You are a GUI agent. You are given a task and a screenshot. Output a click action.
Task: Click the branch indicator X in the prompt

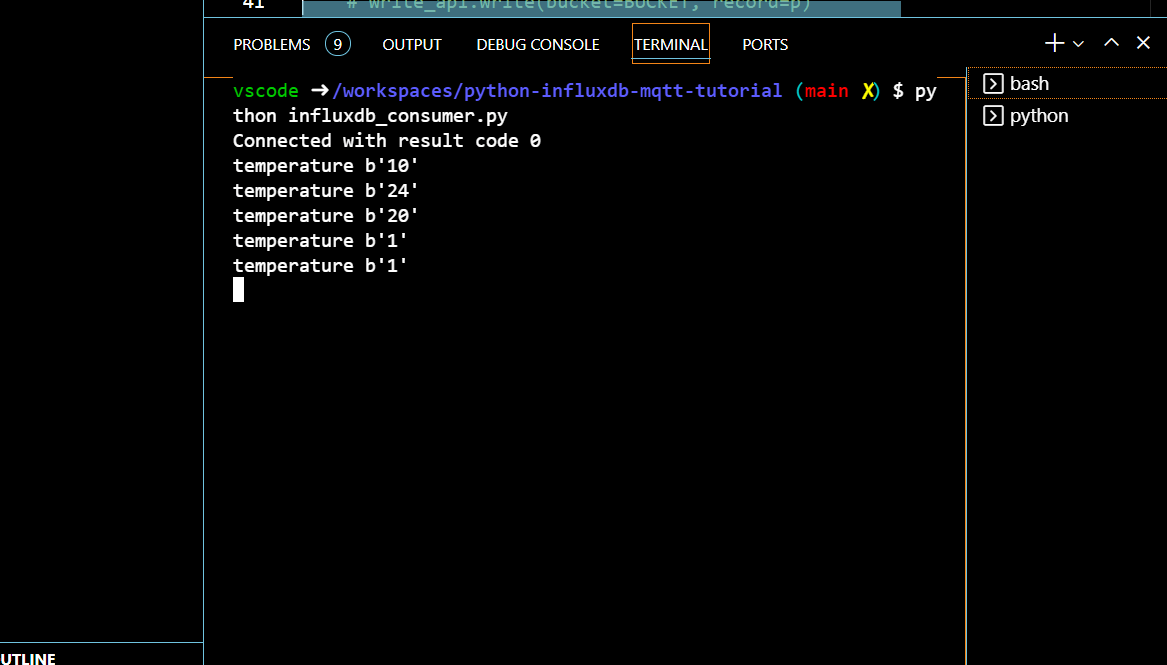point(869,90)
